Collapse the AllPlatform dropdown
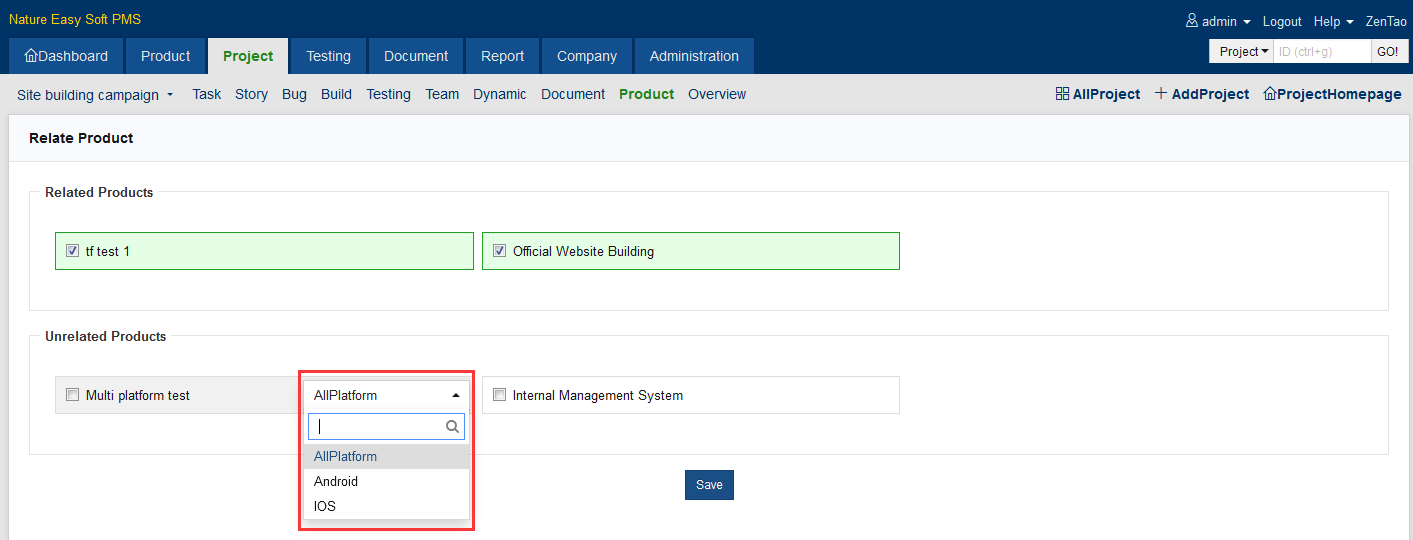The height and width of the screenshot is (540, 1413). (x=456, y=395)
